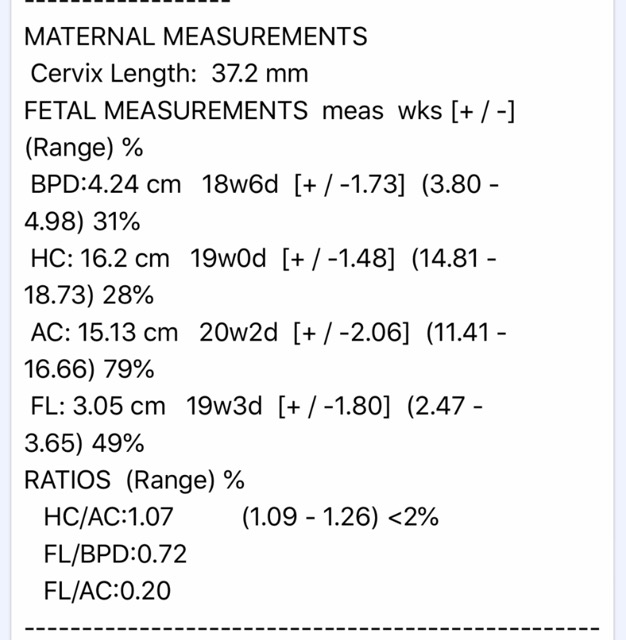This screenshot has height=640, width=626.
Task: Select the FL: 3.05 cm measurement
Action: click(98, 406)
